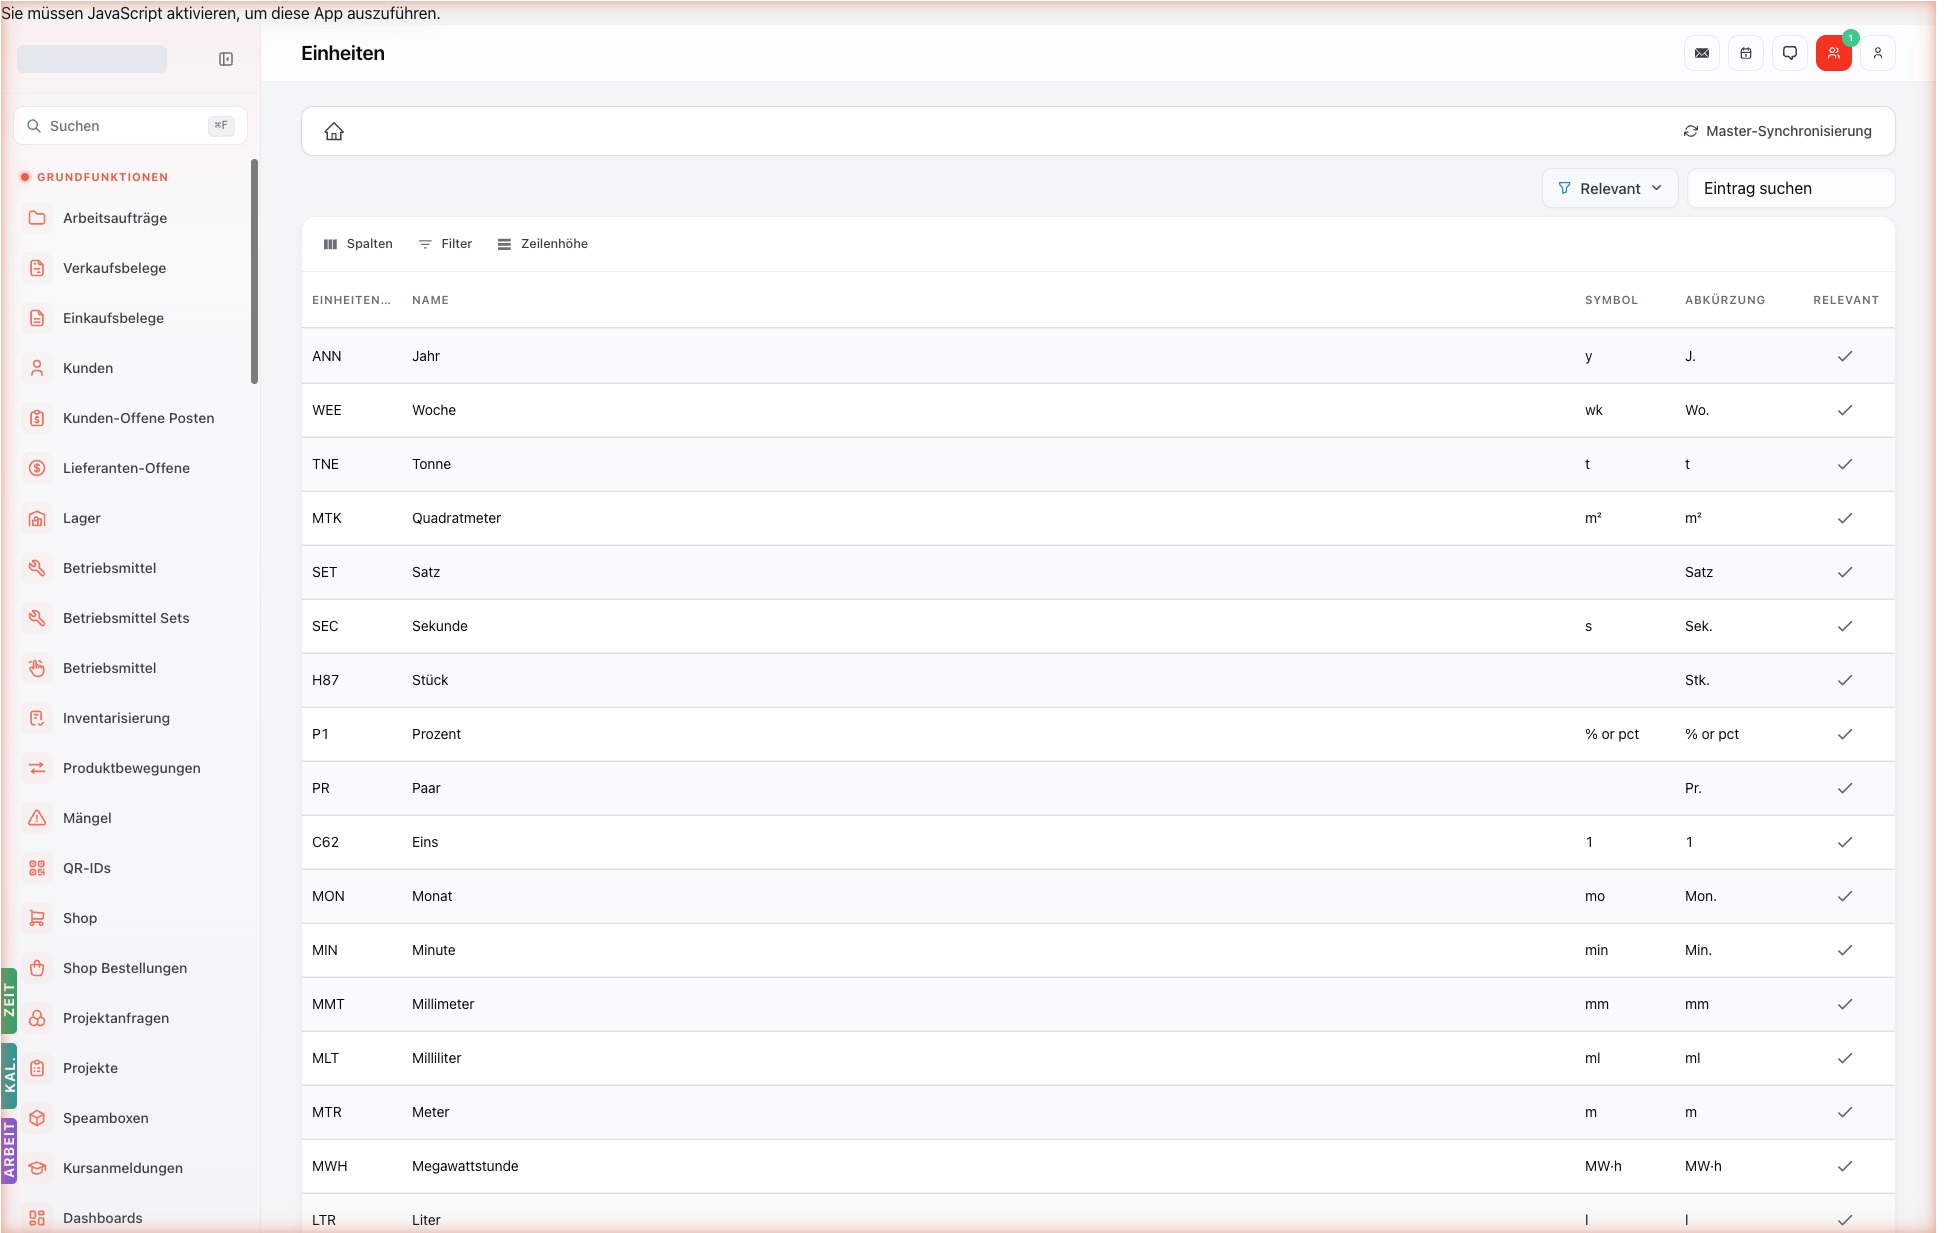The image size is (1945, 1233).
Task: Select the Meter name cell
Action: pyautogui.click(x=988, y=1112)
